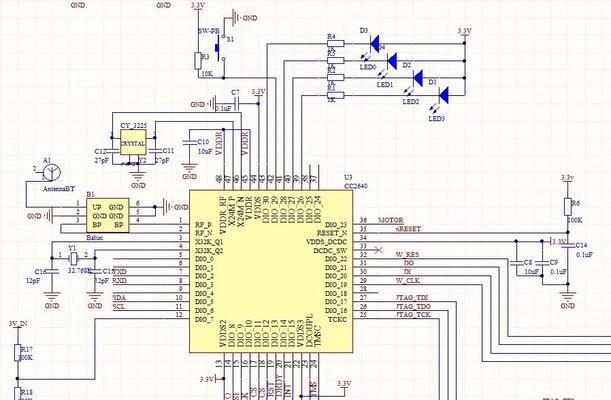Click the RF_N pin name

(x=204, y=233)
